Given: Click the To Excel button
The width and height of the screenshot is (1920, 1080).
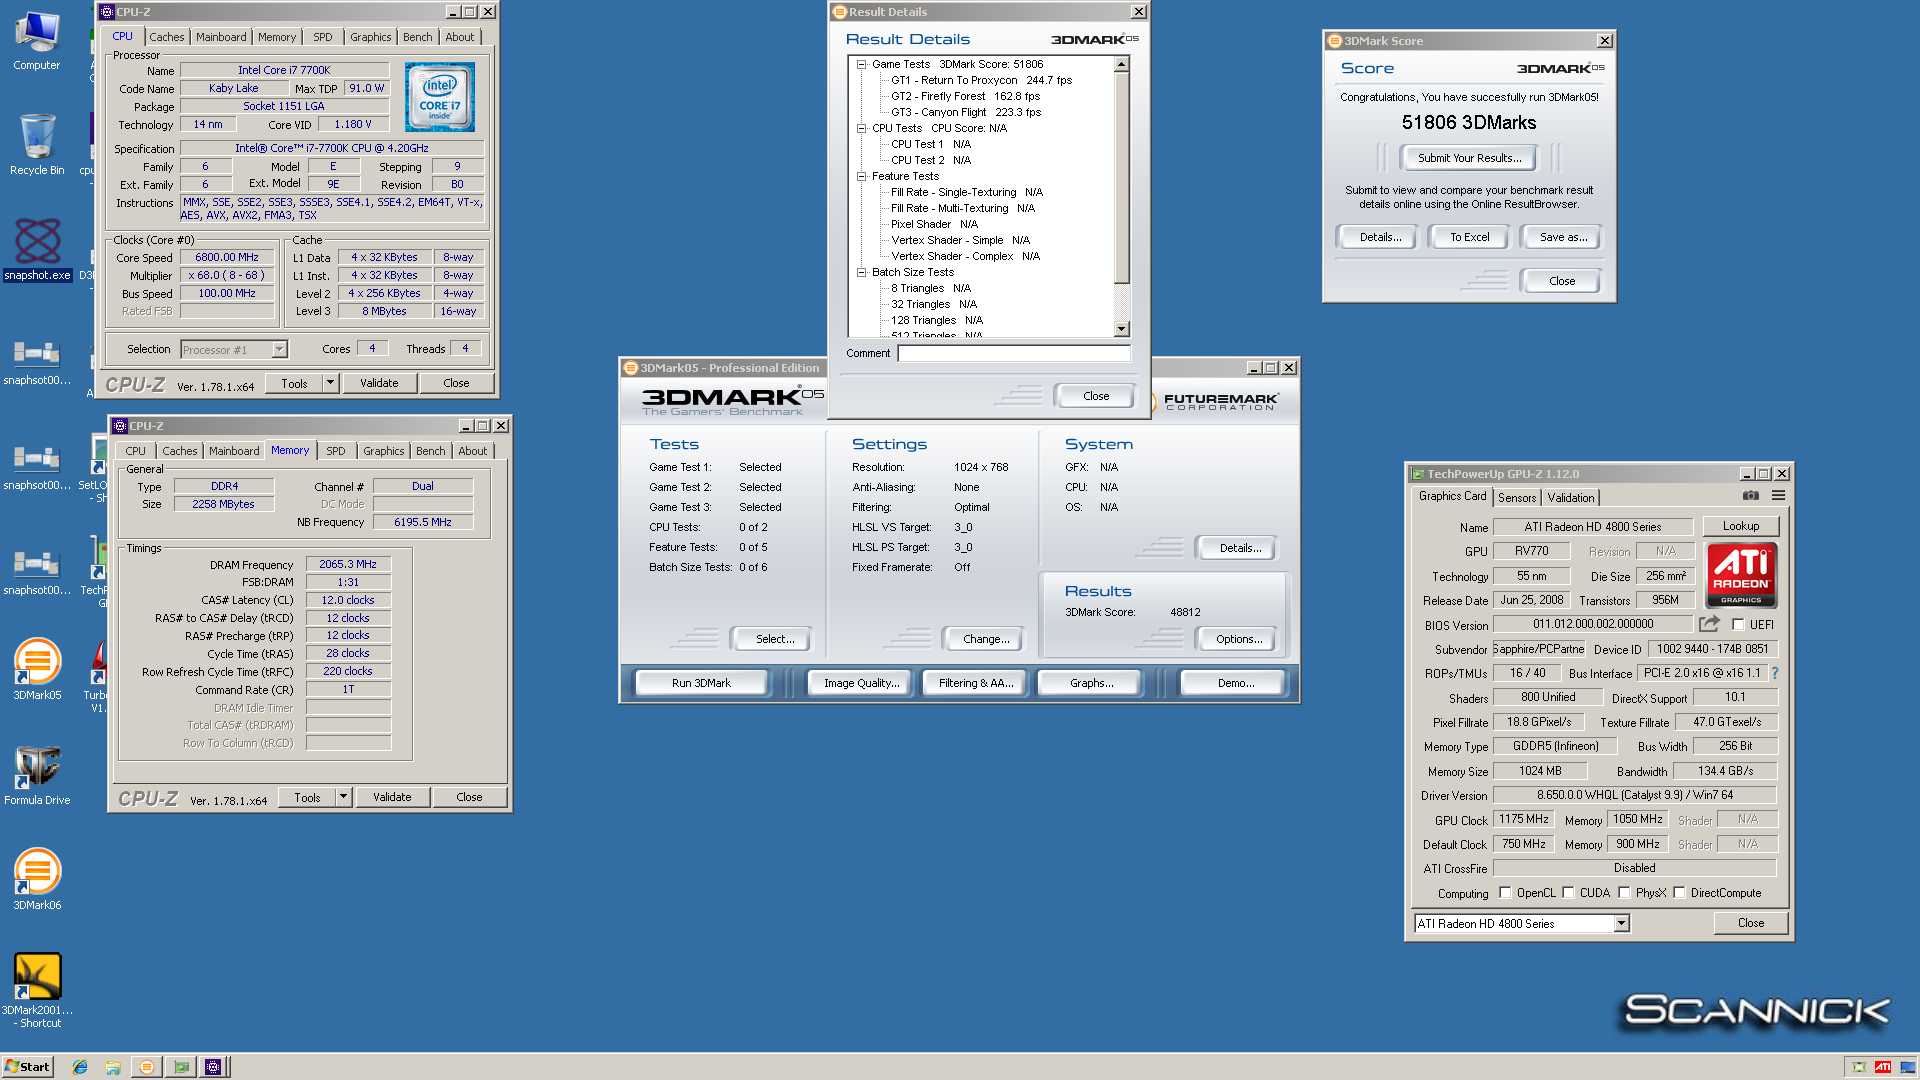Looking at the screenshot, I should point(1469,237).
